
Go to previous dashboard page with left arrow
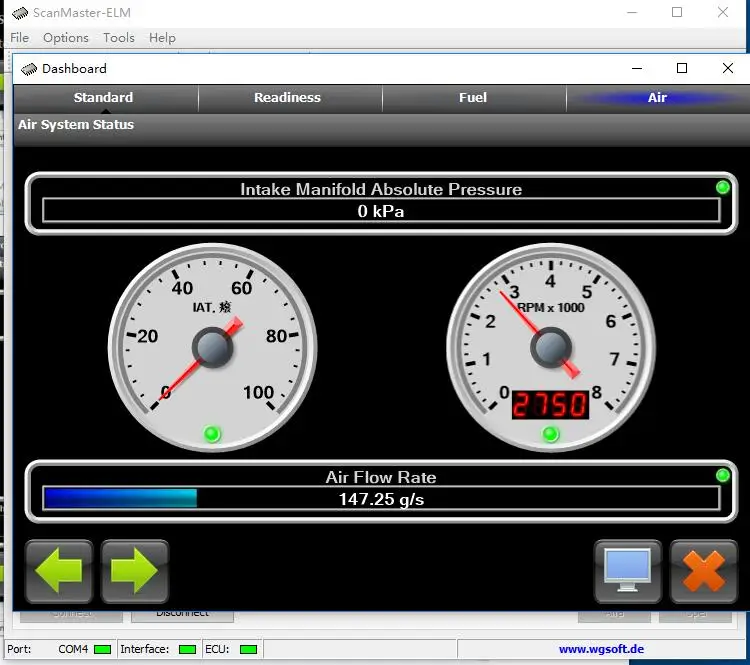(x=59, y=571)
